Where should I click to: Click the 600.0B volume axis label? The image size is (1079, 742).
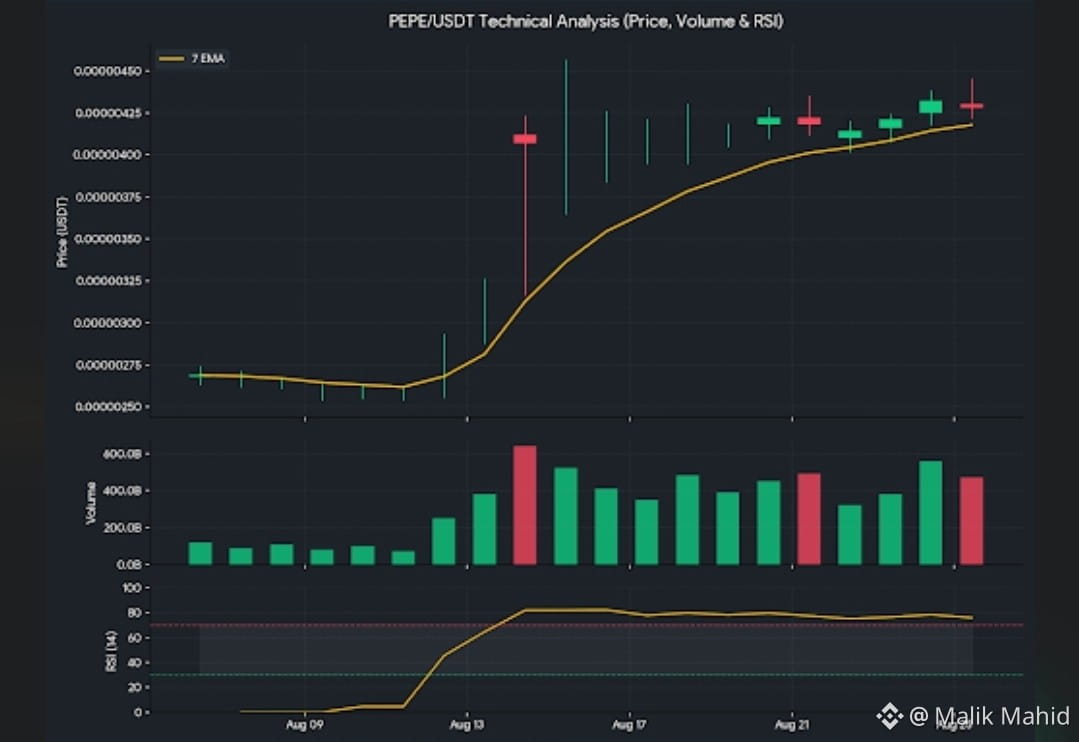pos(122,454)
